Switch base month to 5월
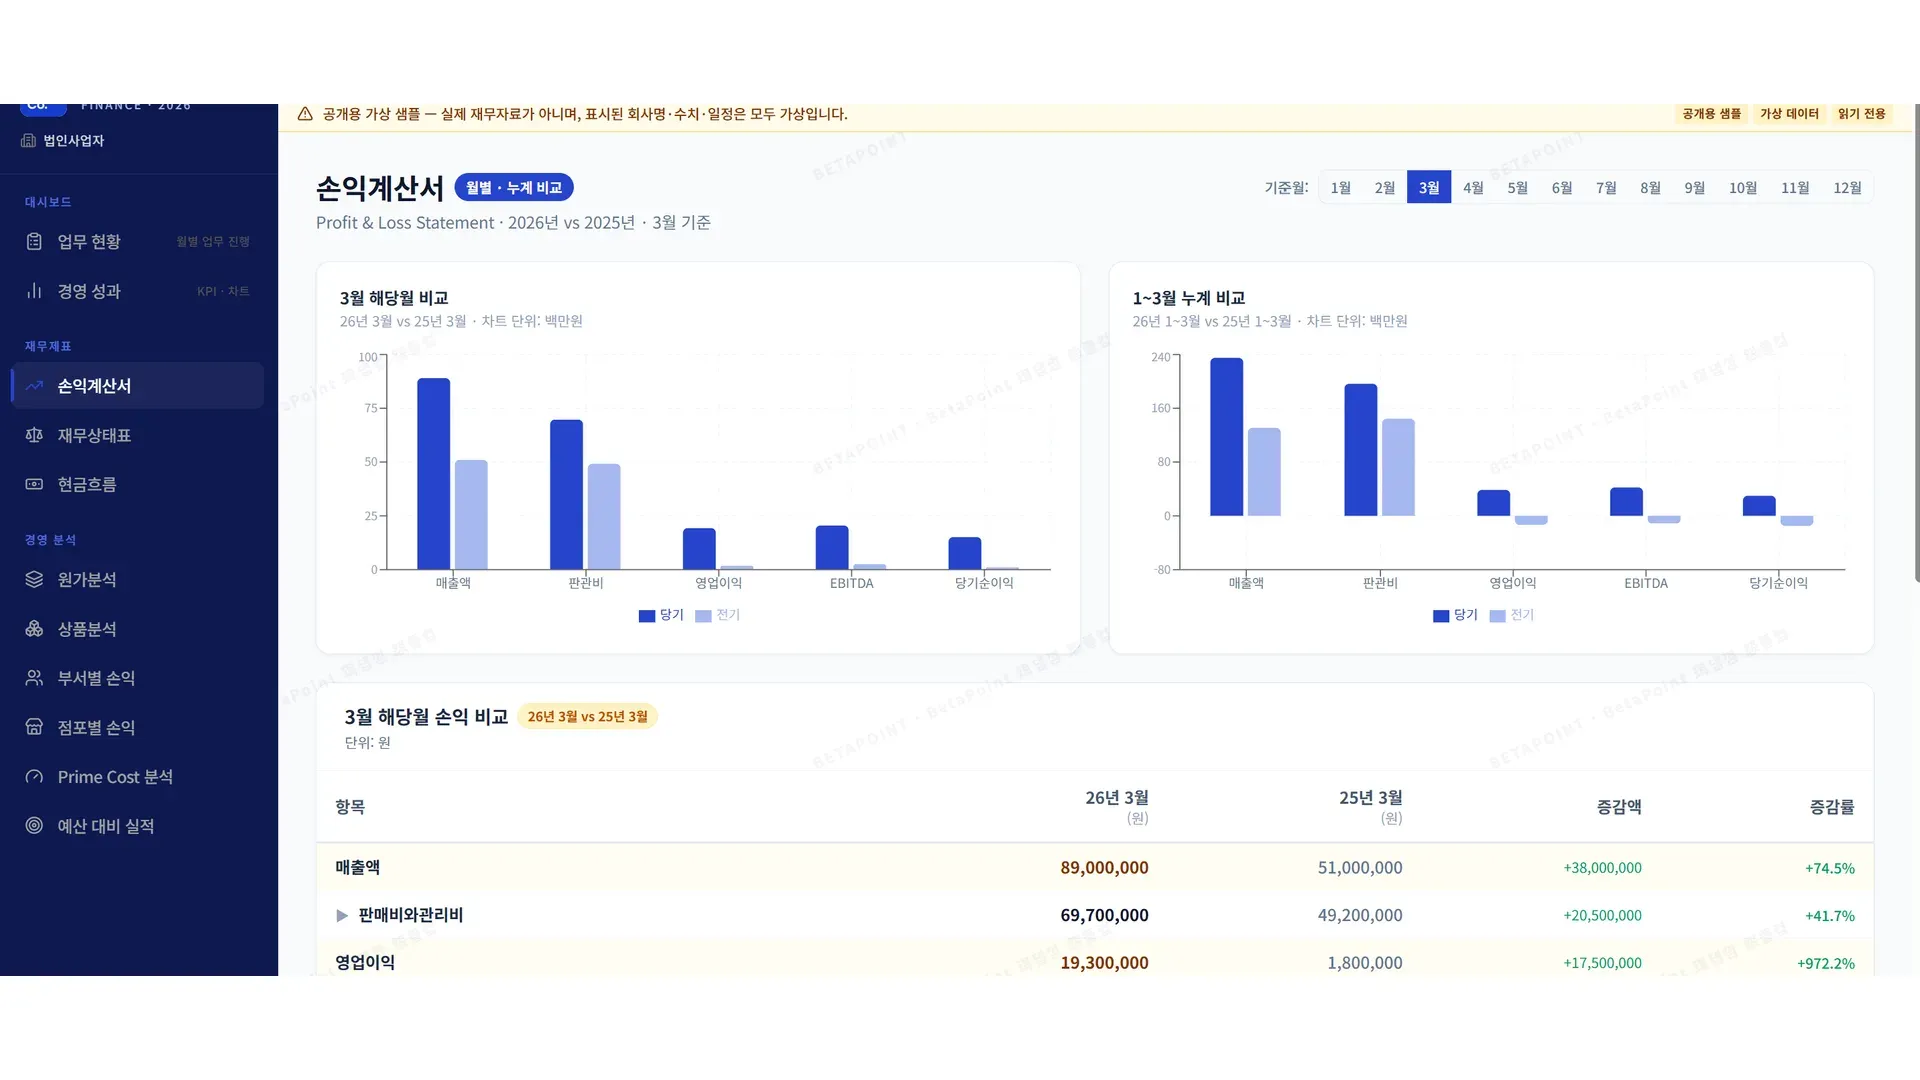 1518,188
